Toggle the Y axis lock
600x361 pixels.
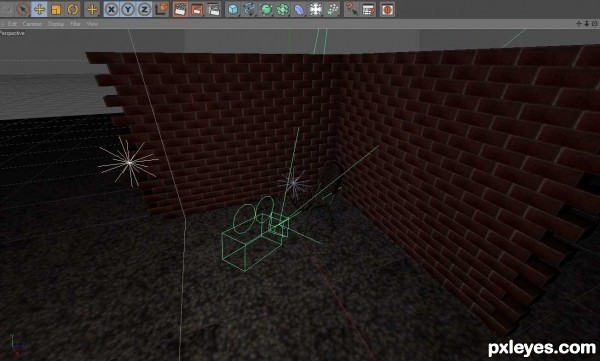128,9
